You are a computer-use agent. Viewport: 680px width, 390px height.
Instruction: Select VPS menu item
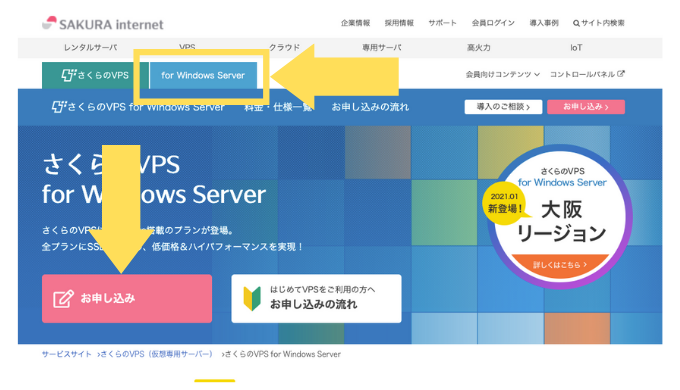click(187, 47)
